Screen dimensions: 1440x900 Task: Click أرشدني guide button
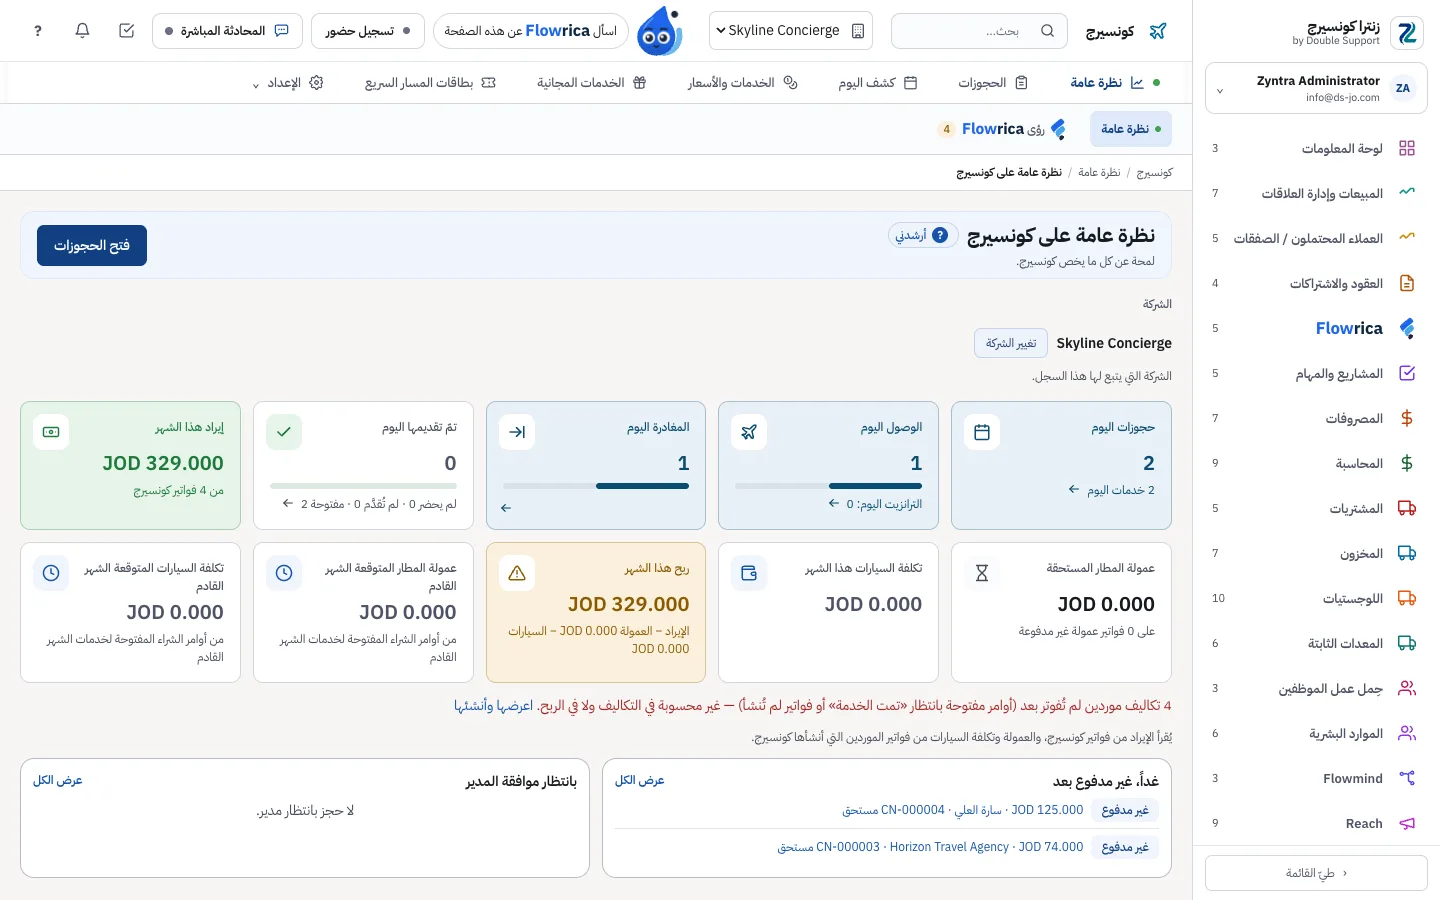(923, 236)
